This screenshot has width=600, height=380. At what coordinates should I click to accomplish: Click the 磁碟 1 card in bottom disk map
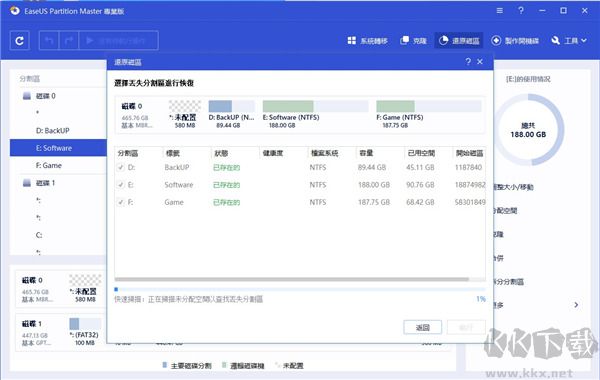[x=38, y=333]
